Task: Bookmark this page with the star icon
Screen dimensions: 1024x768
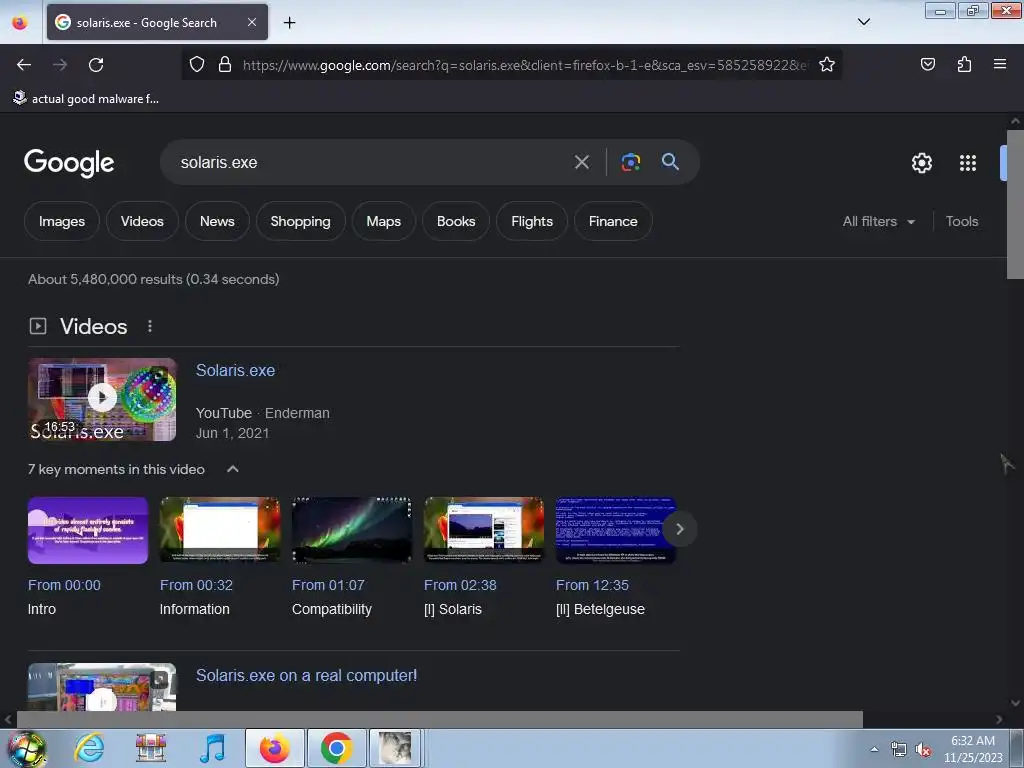Action: pos(827,64)
